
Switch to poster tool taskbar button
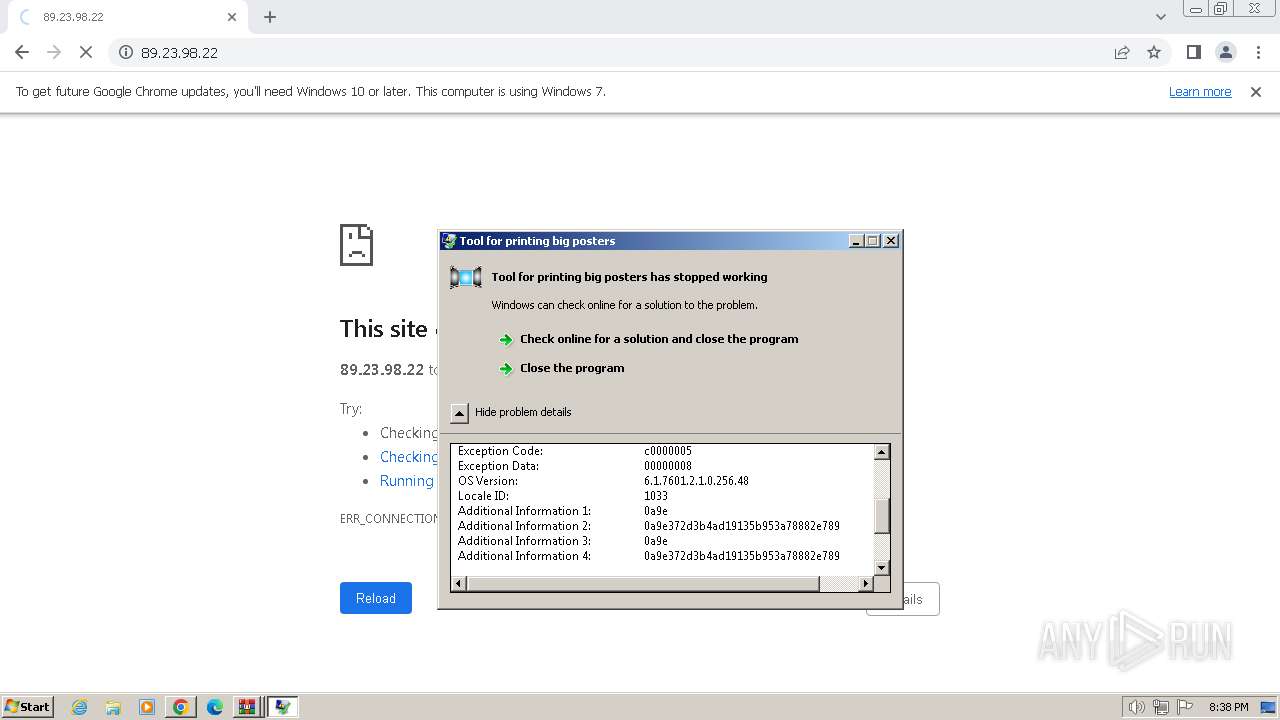pos(283,707)
